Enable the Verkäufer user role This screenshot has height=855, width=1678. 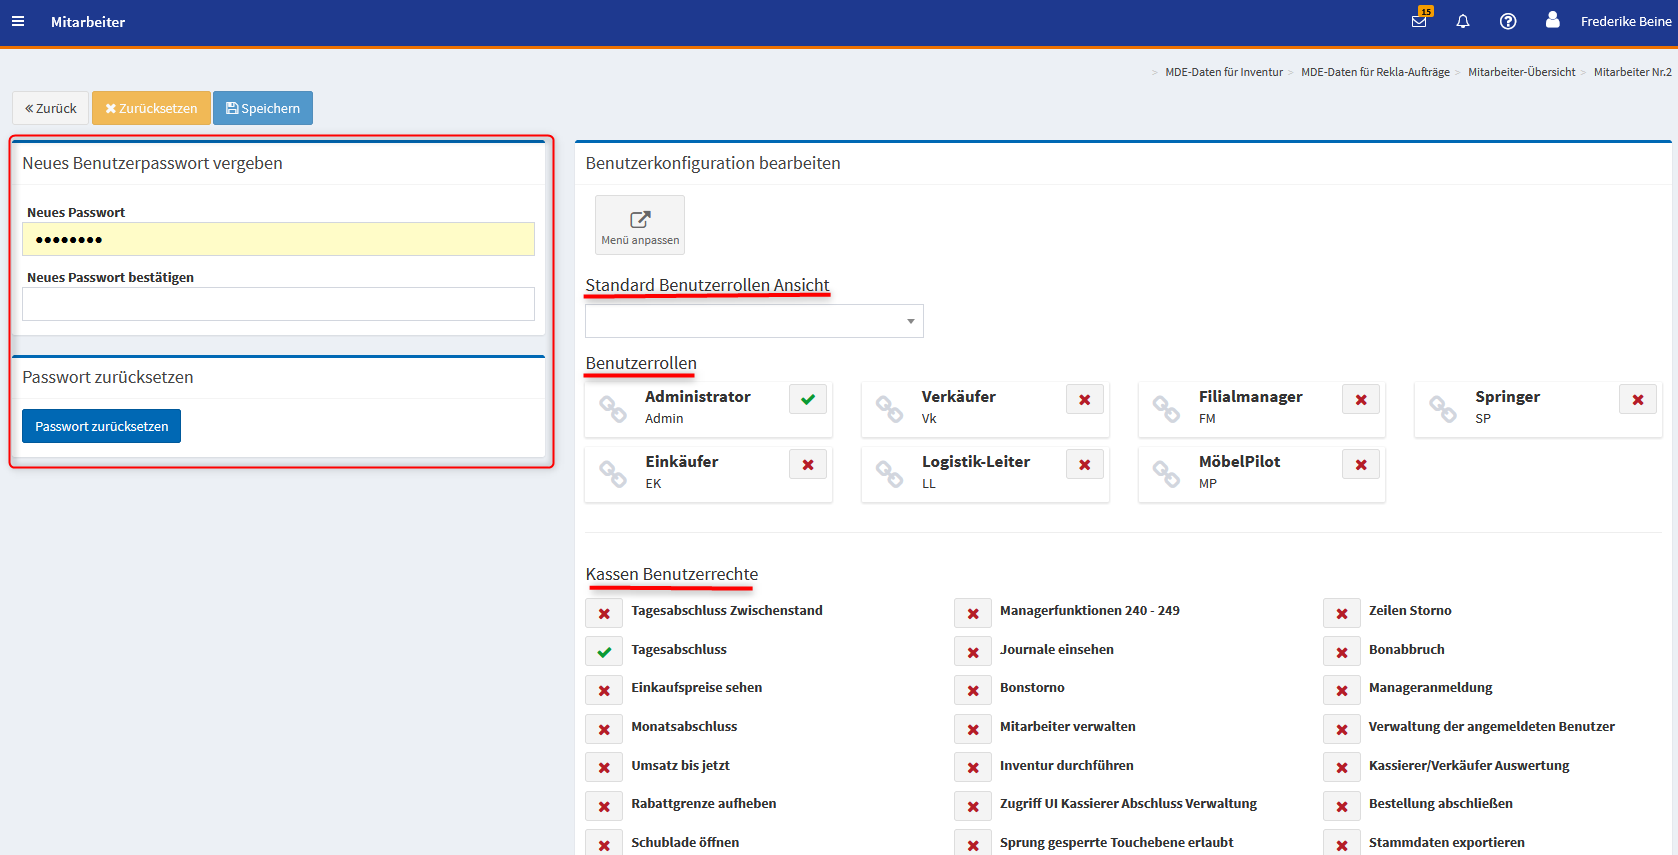1084,400
